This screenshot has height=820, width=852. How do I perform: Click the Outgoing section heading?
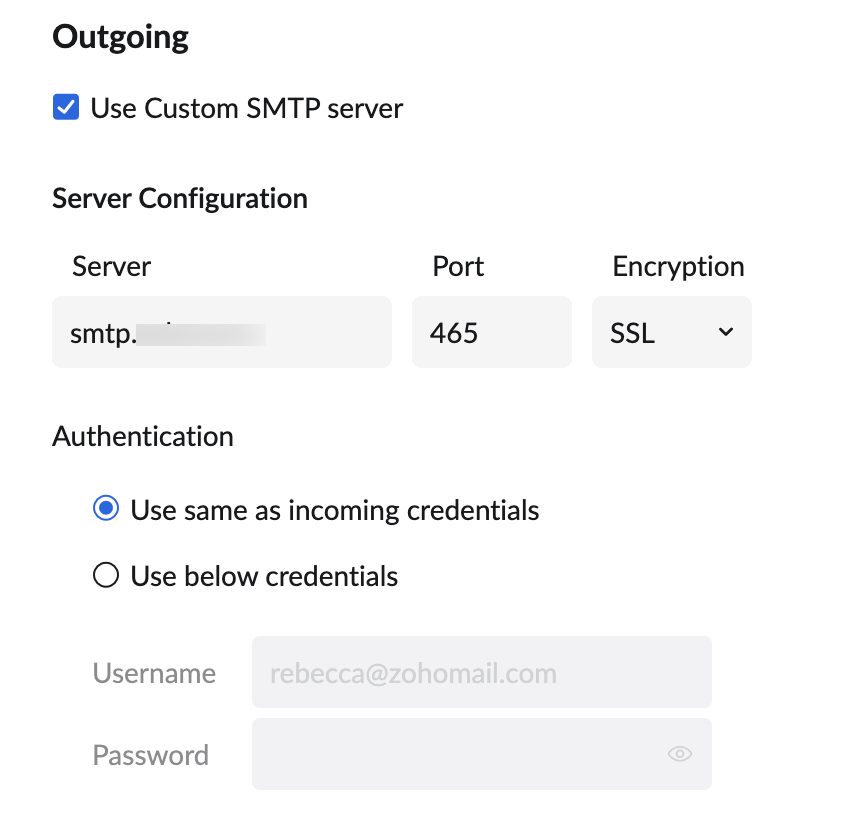point(120,38)
